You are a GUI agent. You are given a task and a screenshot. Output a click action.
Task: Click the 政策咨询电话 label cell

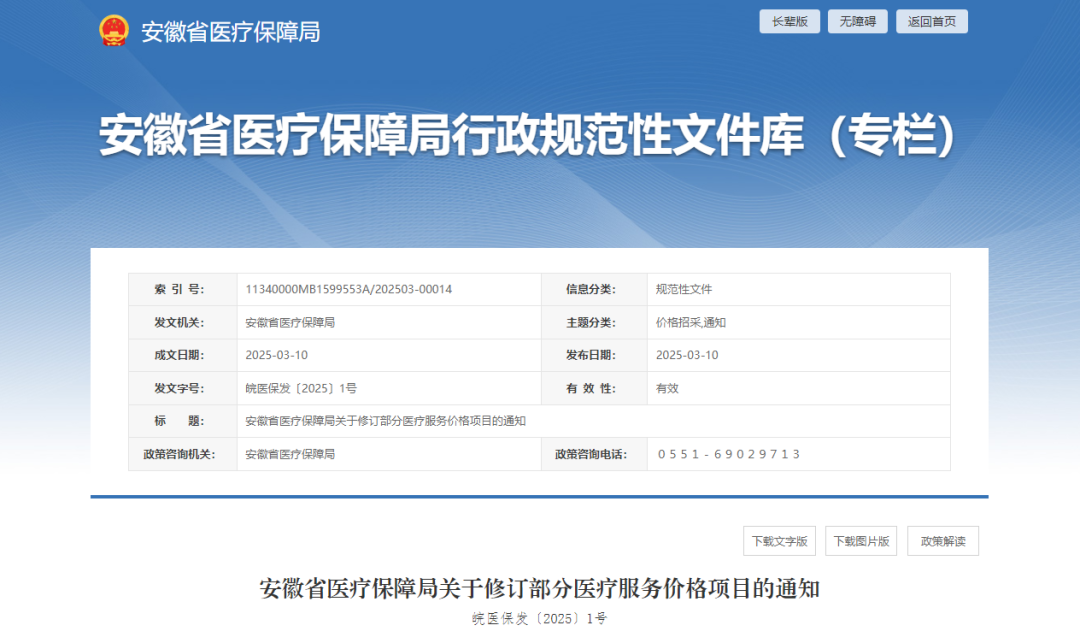pos(594,454)
